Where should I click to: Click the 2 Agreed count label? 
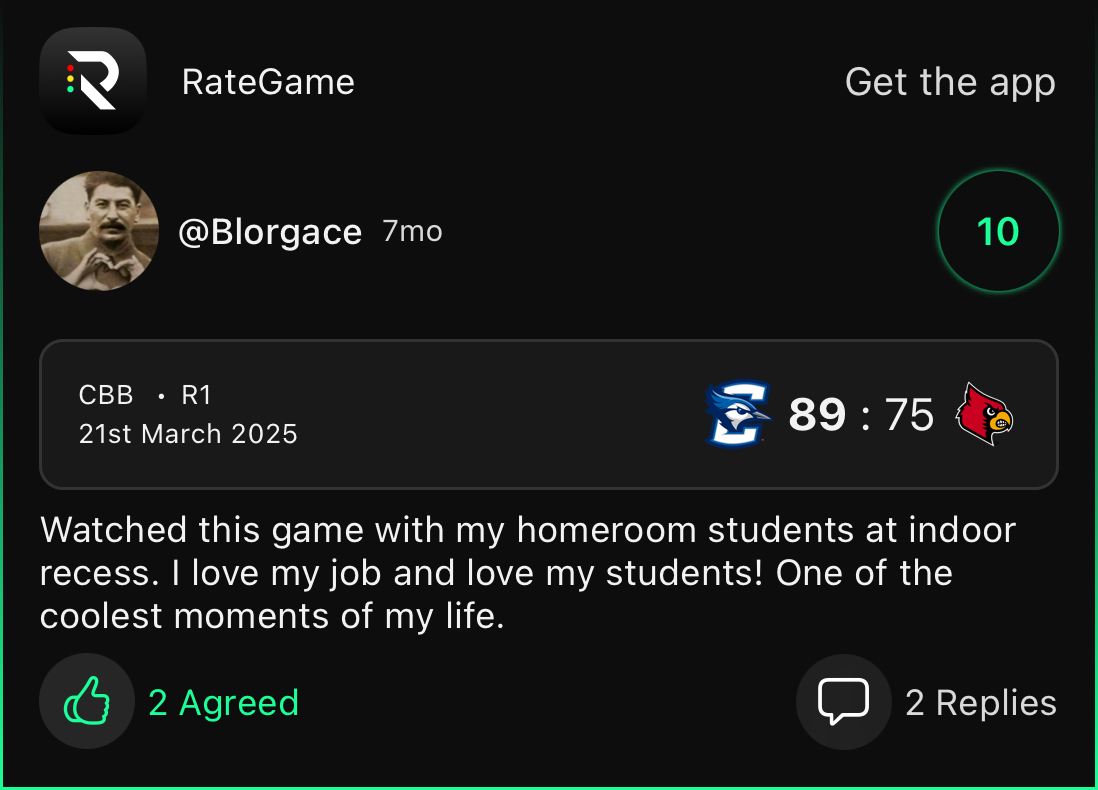(x=223, y=703)
